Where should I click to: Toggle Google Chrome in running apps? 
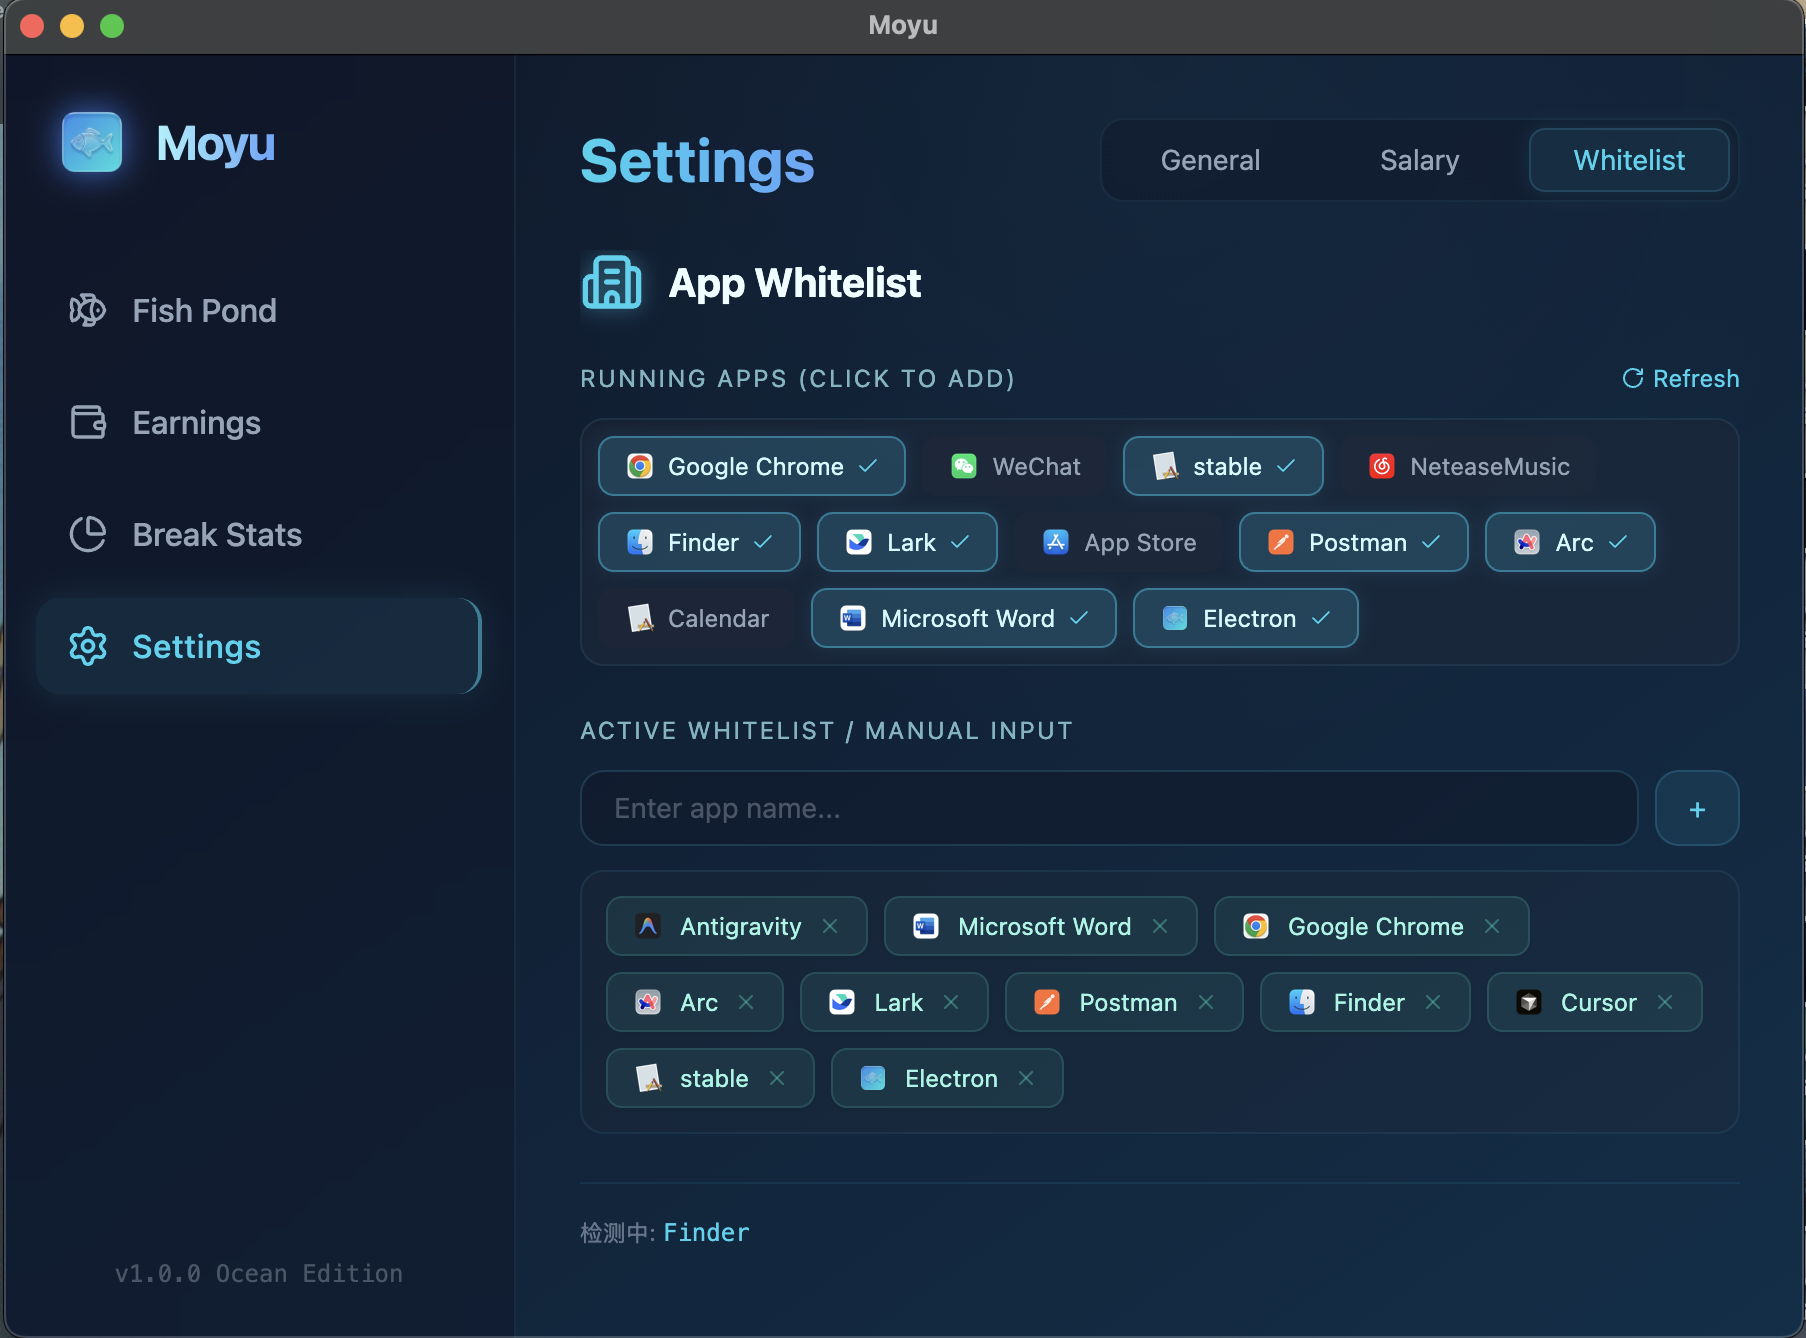751,466
